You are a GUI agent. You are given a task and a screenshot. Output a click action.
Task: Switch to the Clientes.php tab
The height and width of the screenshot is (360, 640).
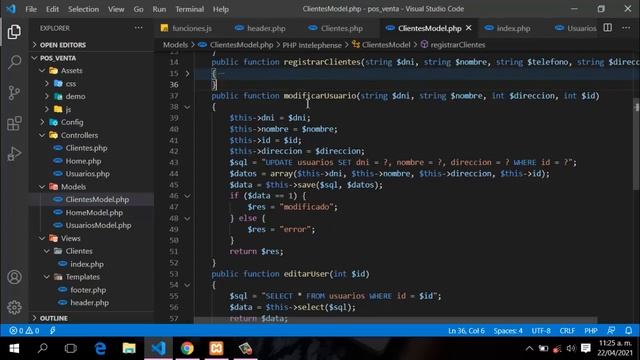click(336, 28)
